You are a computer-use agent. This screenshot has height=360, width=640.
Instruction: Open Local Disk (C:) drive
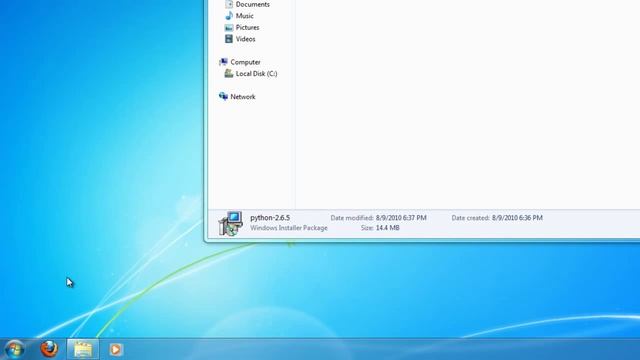click(x=251, y=73)
